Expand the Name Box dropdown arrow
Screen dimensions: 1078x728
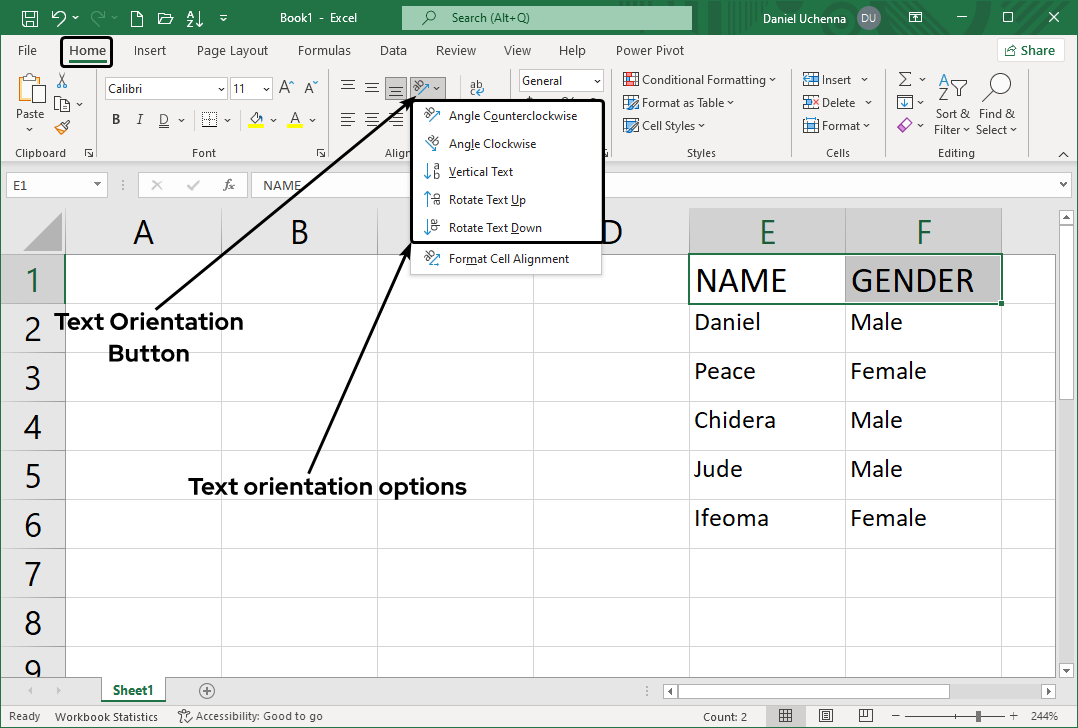coord(96,184)
